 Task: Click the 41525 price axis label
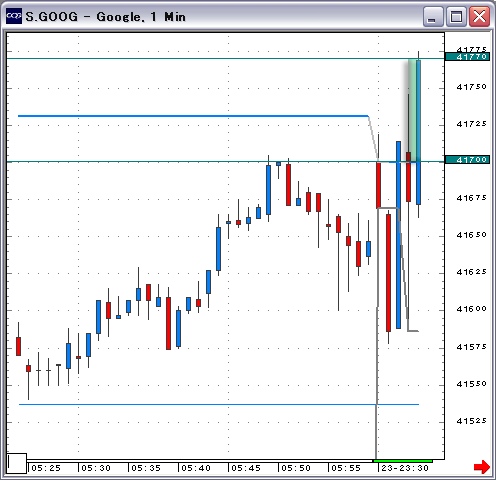(471, 421)
